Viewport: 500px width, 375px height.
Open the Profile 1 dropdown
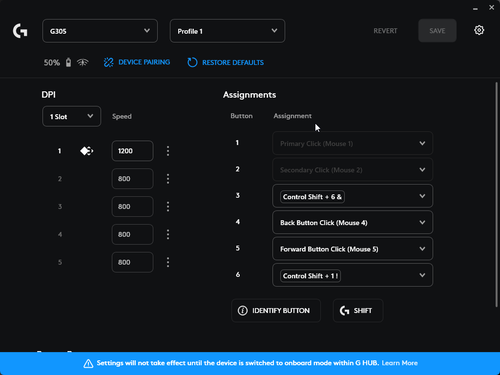click(x=227, y=31)
